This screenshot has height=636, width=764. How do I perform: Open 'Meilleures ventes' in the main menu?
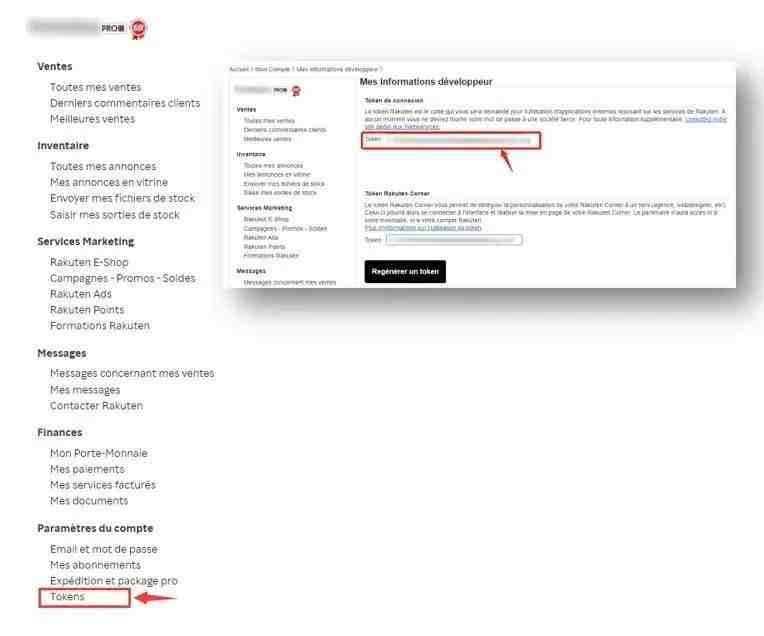click(92, 119)
